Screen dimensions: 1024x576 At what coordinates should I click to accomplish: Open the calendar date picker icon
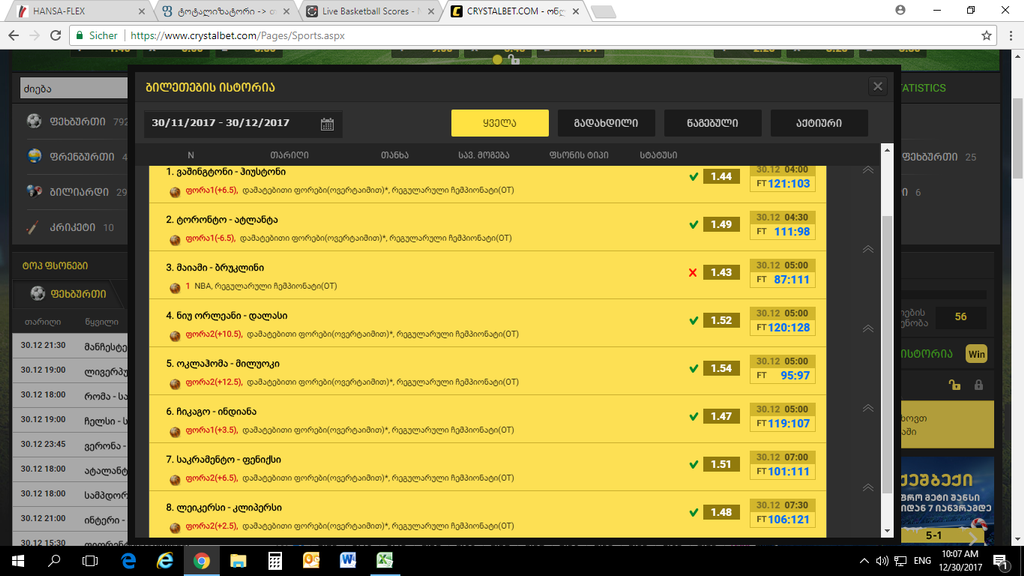327,124
